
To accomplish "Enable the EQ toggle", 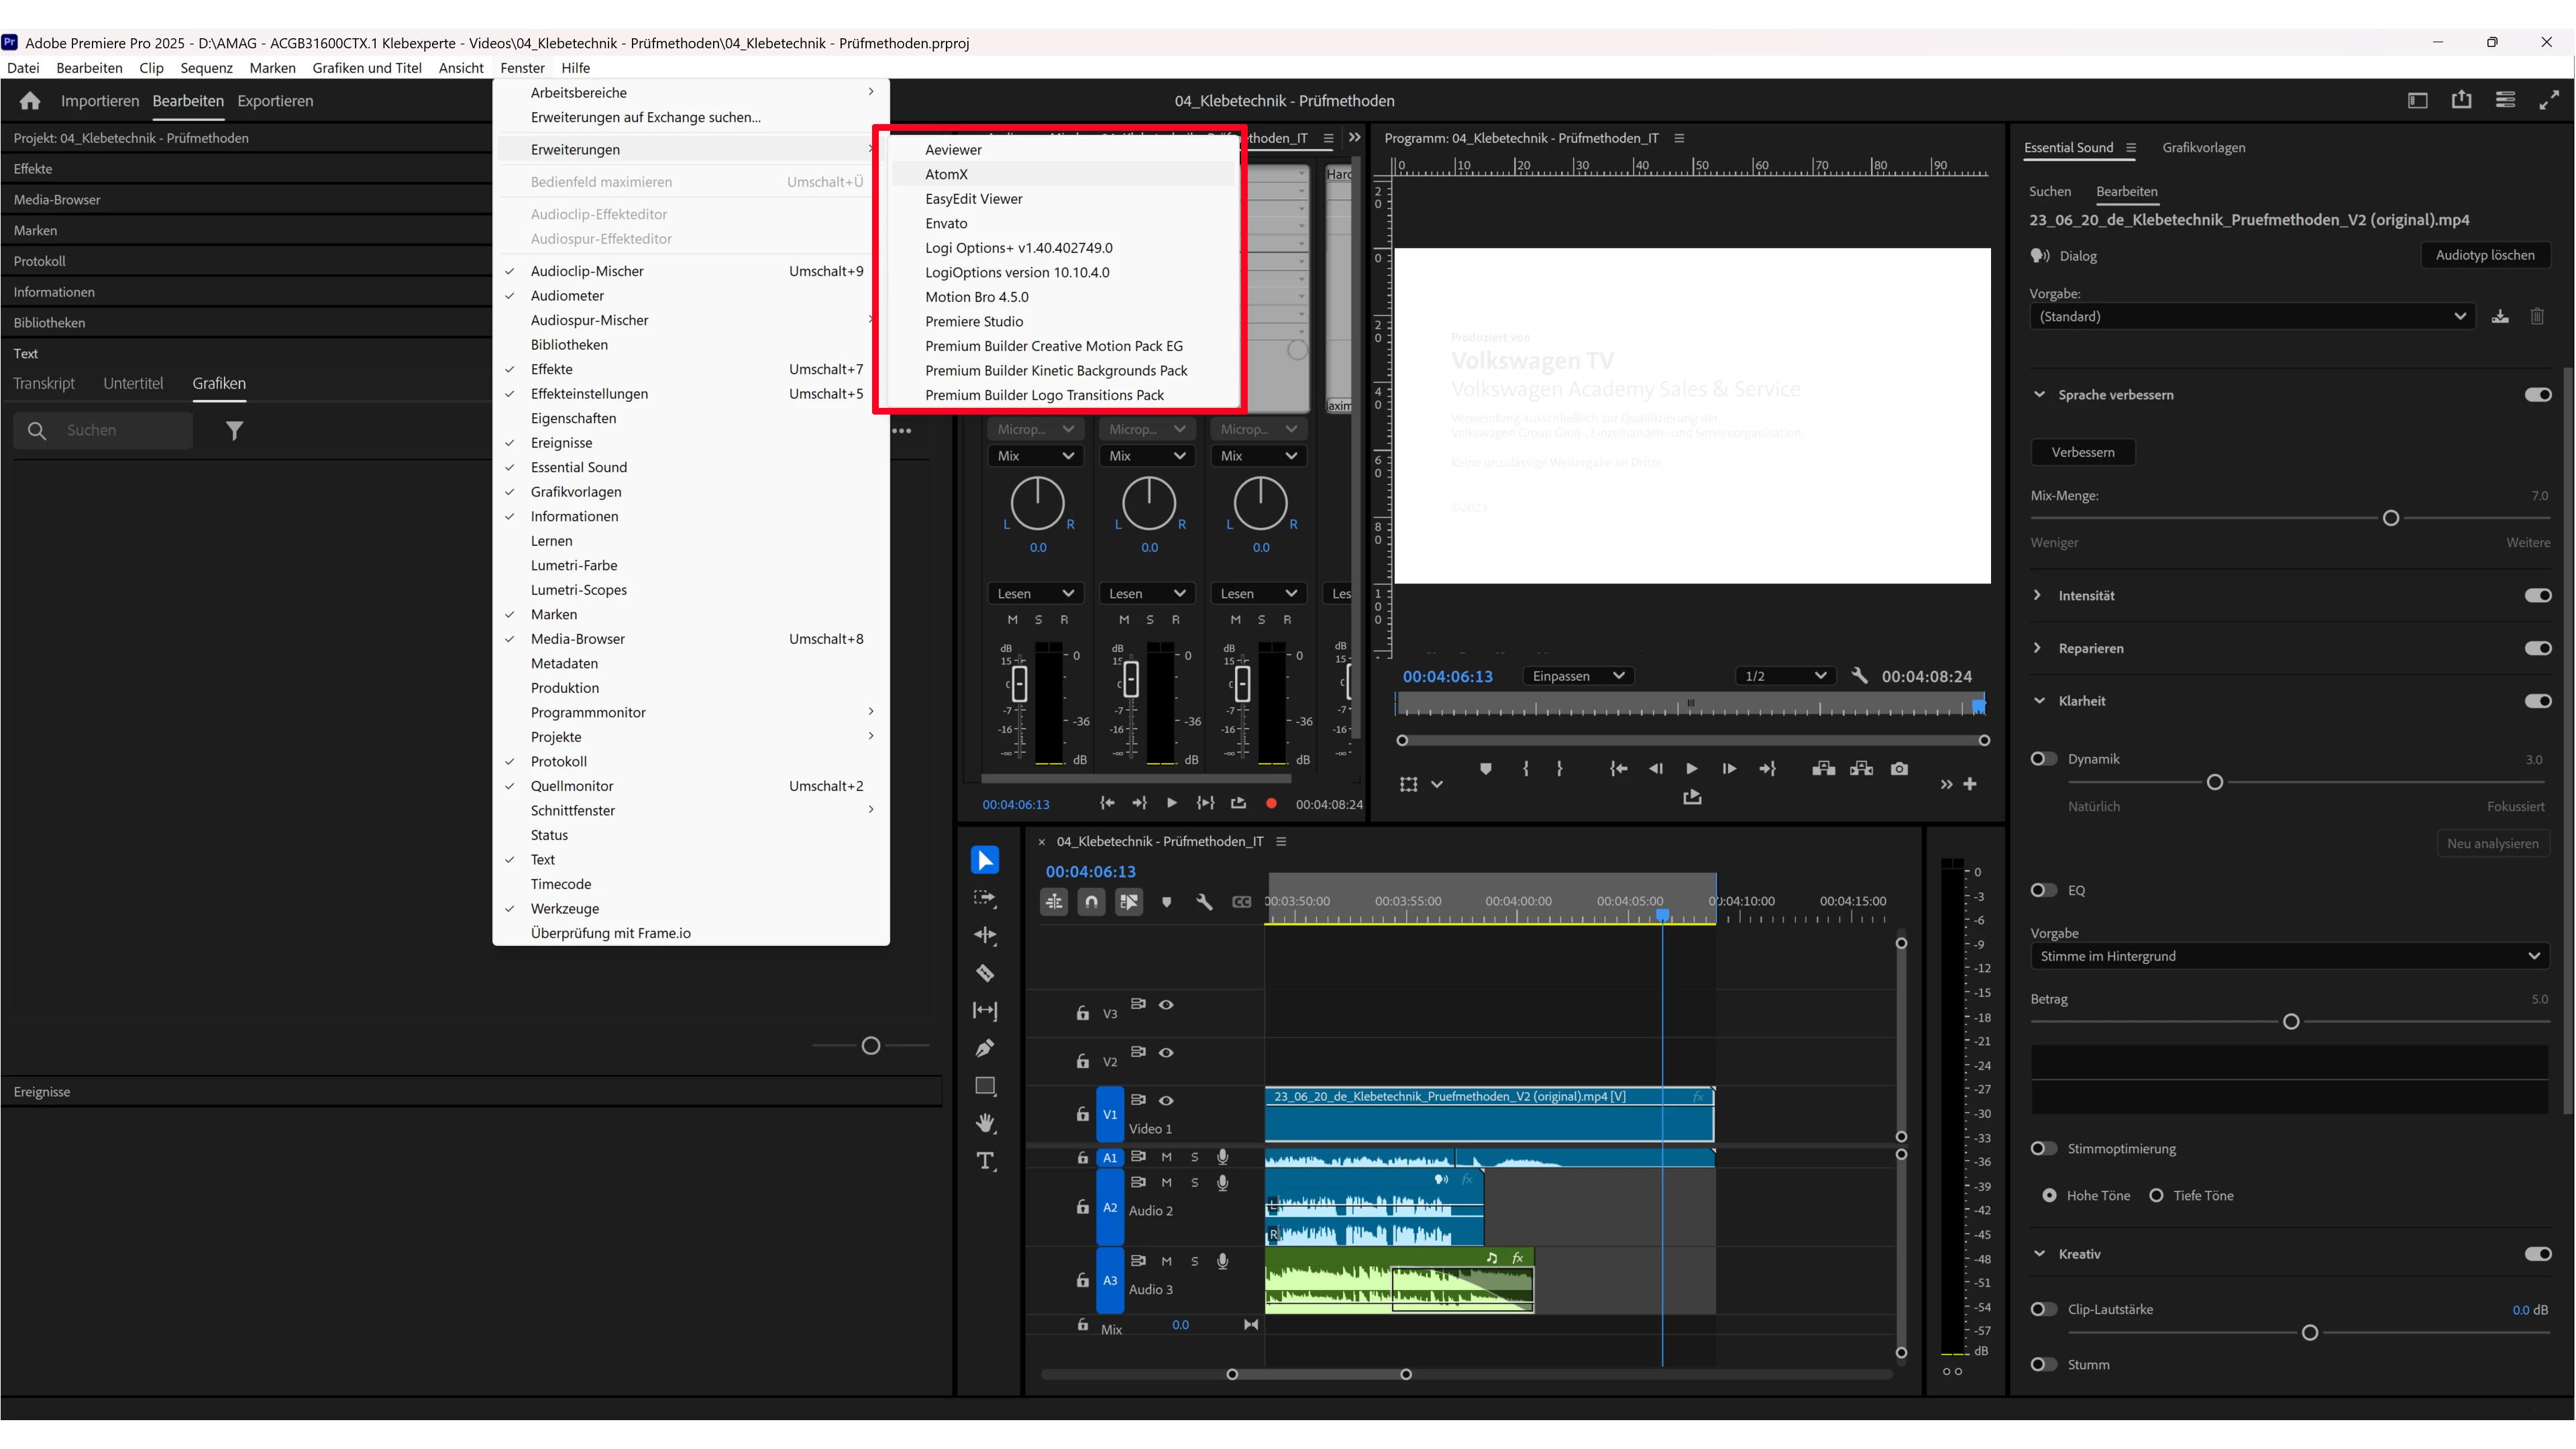I will click(2044, 890).
